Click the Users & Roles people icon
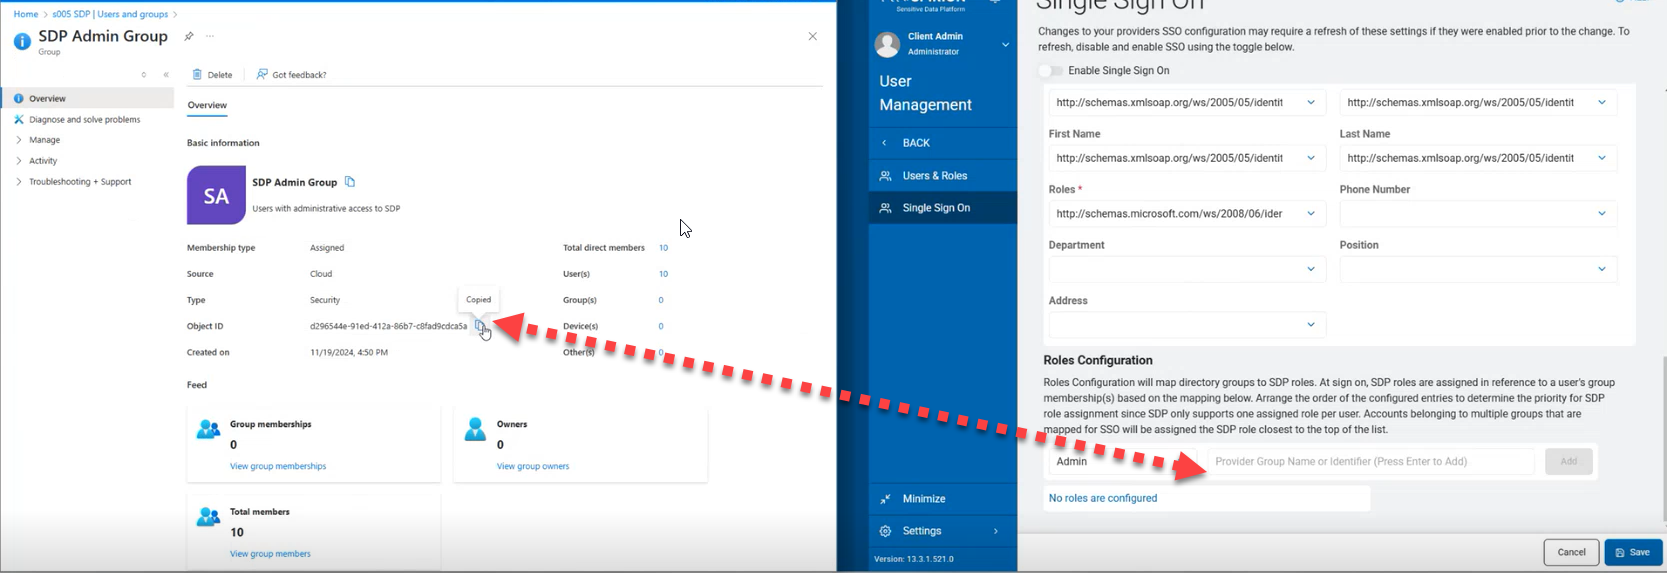Image resolution: width=1667 pixels, height=573 pixels. (x=885, y=176)
